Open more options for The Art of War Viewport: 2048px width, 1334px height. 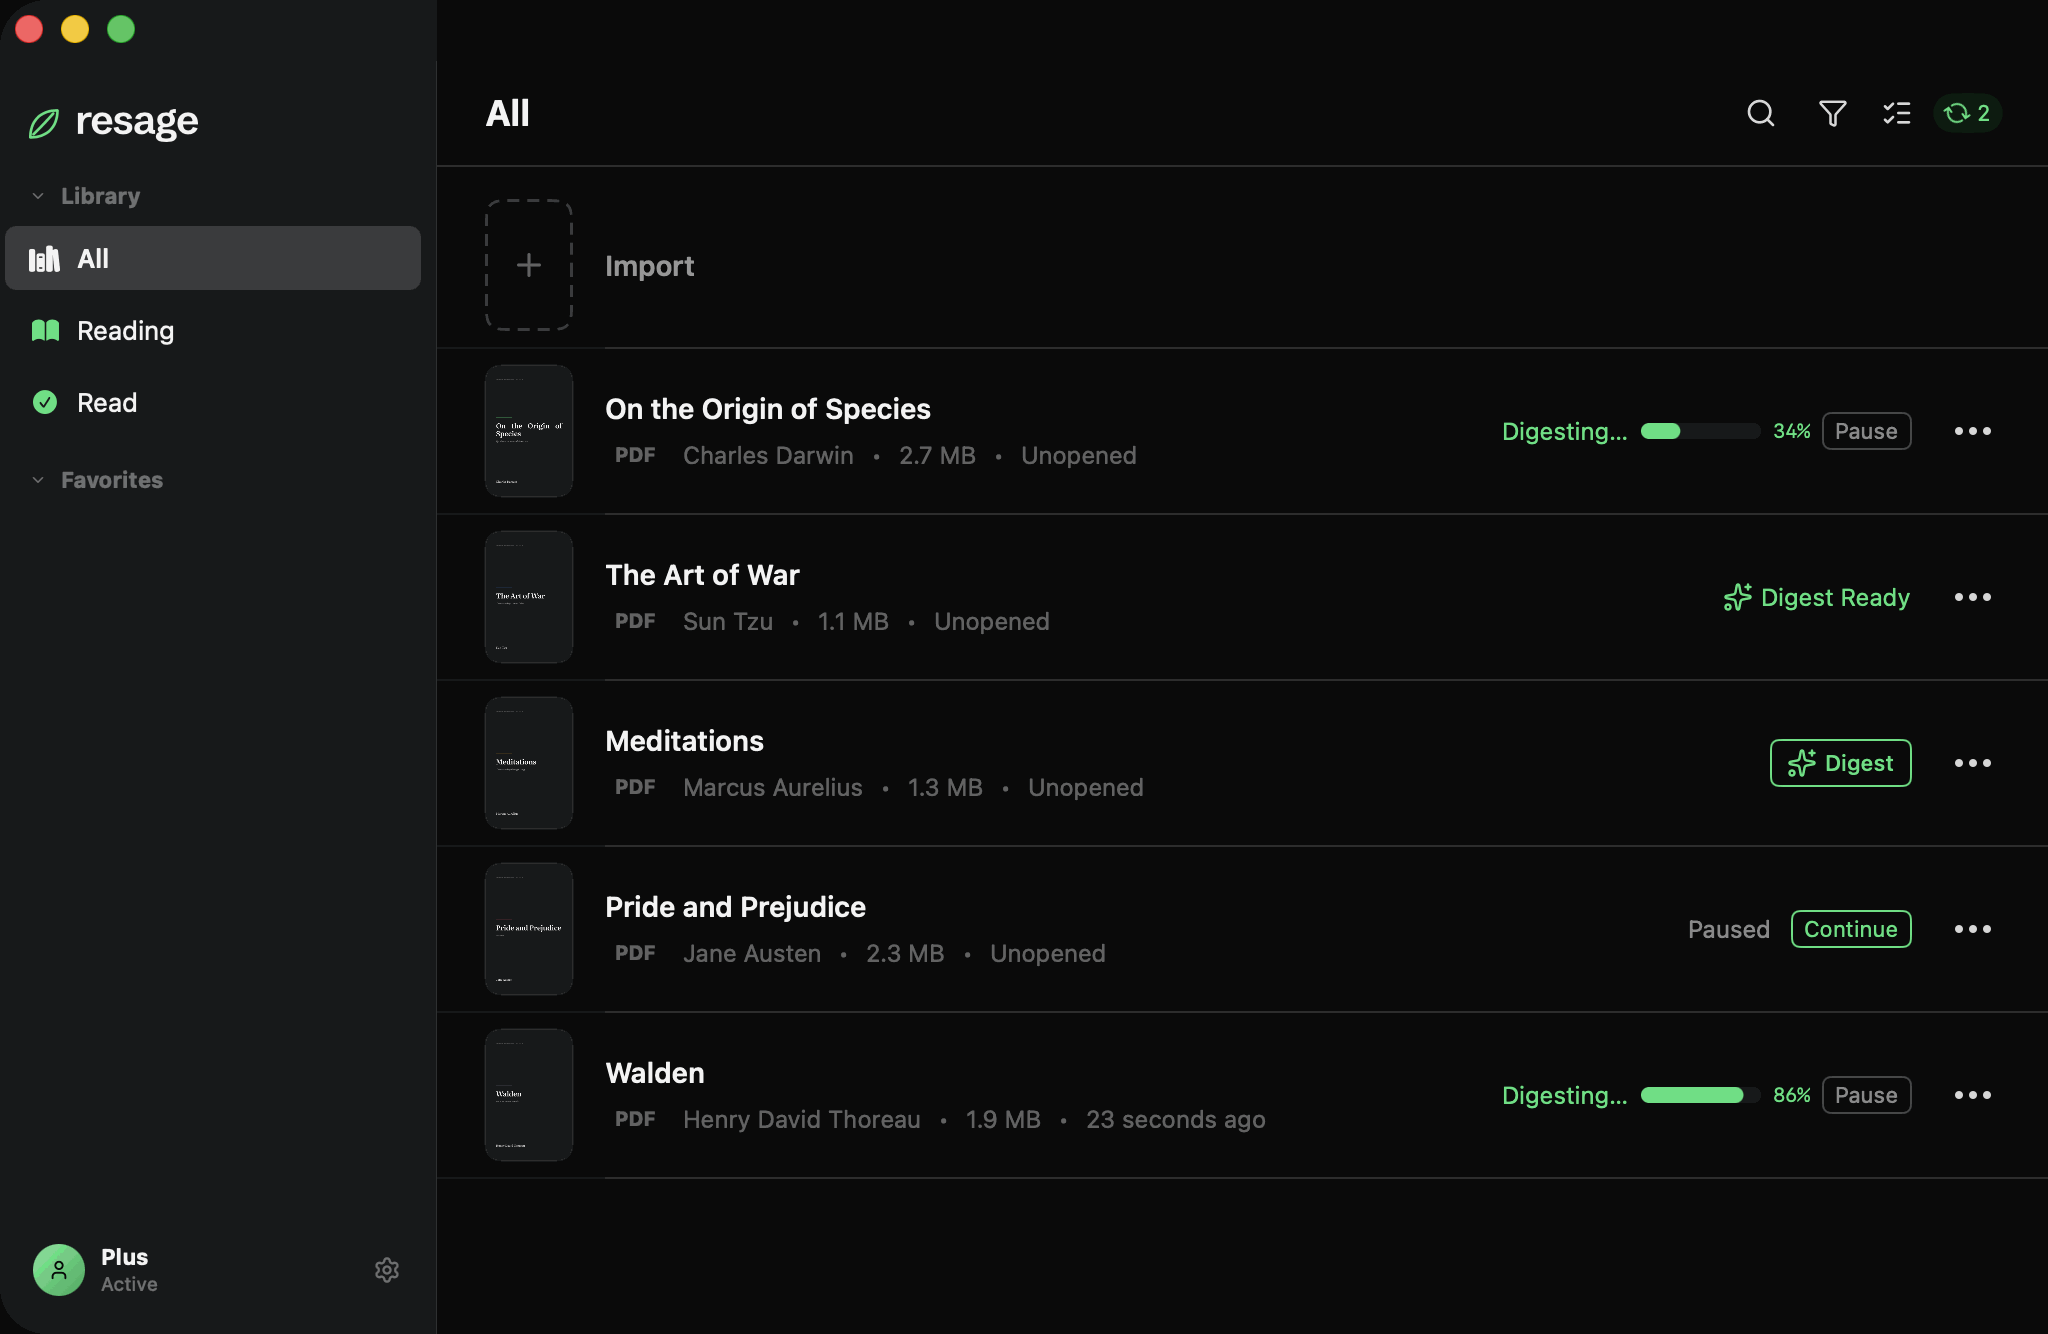(1973, 597)
